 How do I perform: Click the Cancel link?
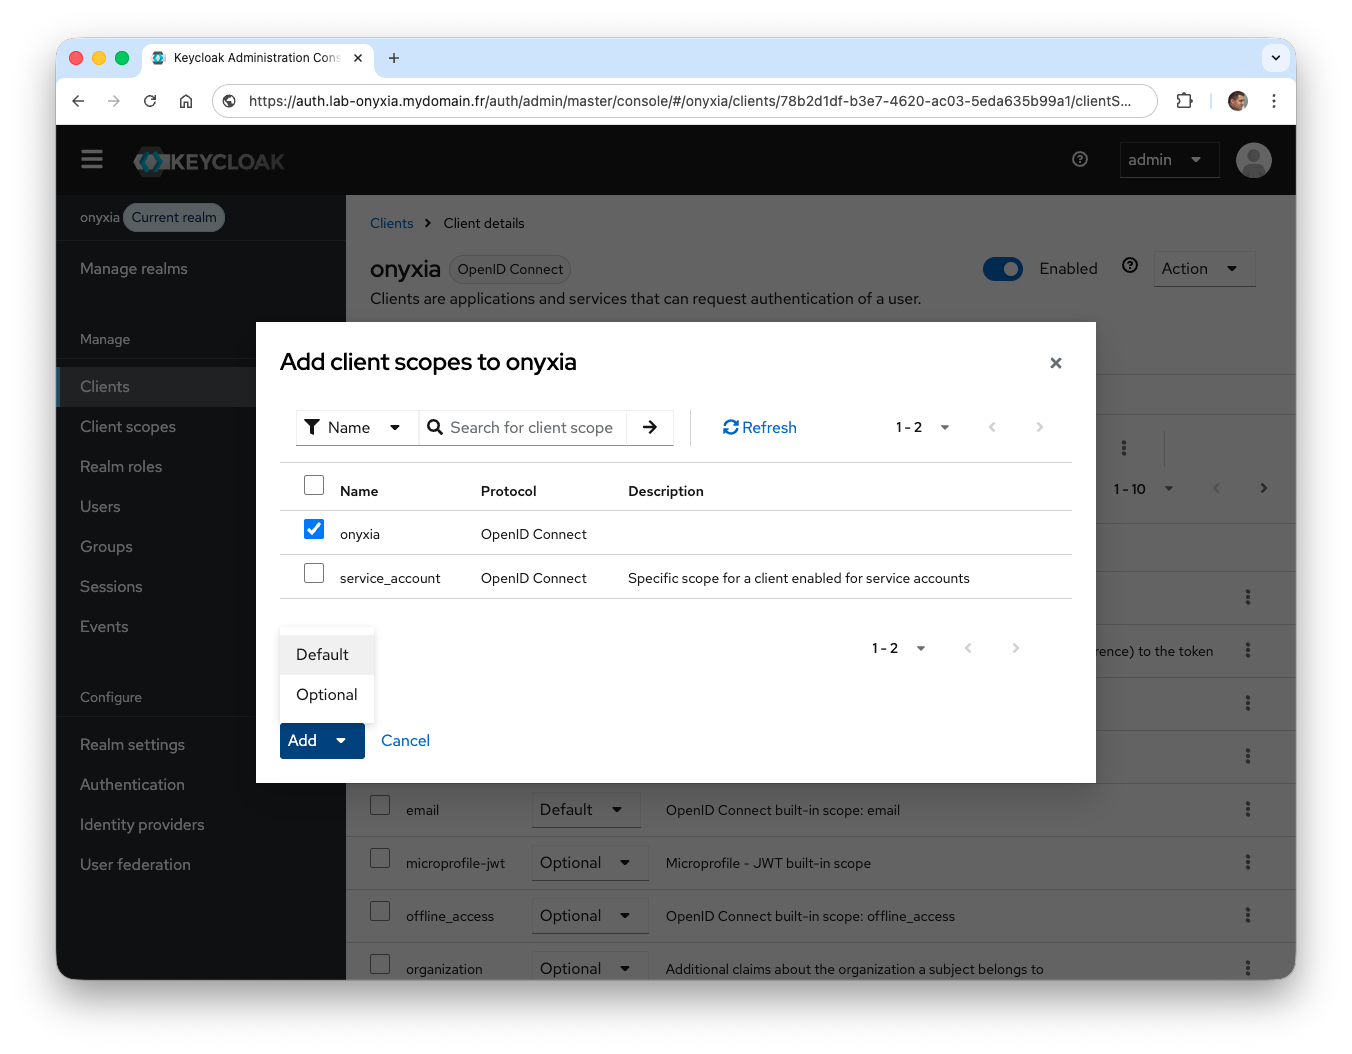click(405, 741)
